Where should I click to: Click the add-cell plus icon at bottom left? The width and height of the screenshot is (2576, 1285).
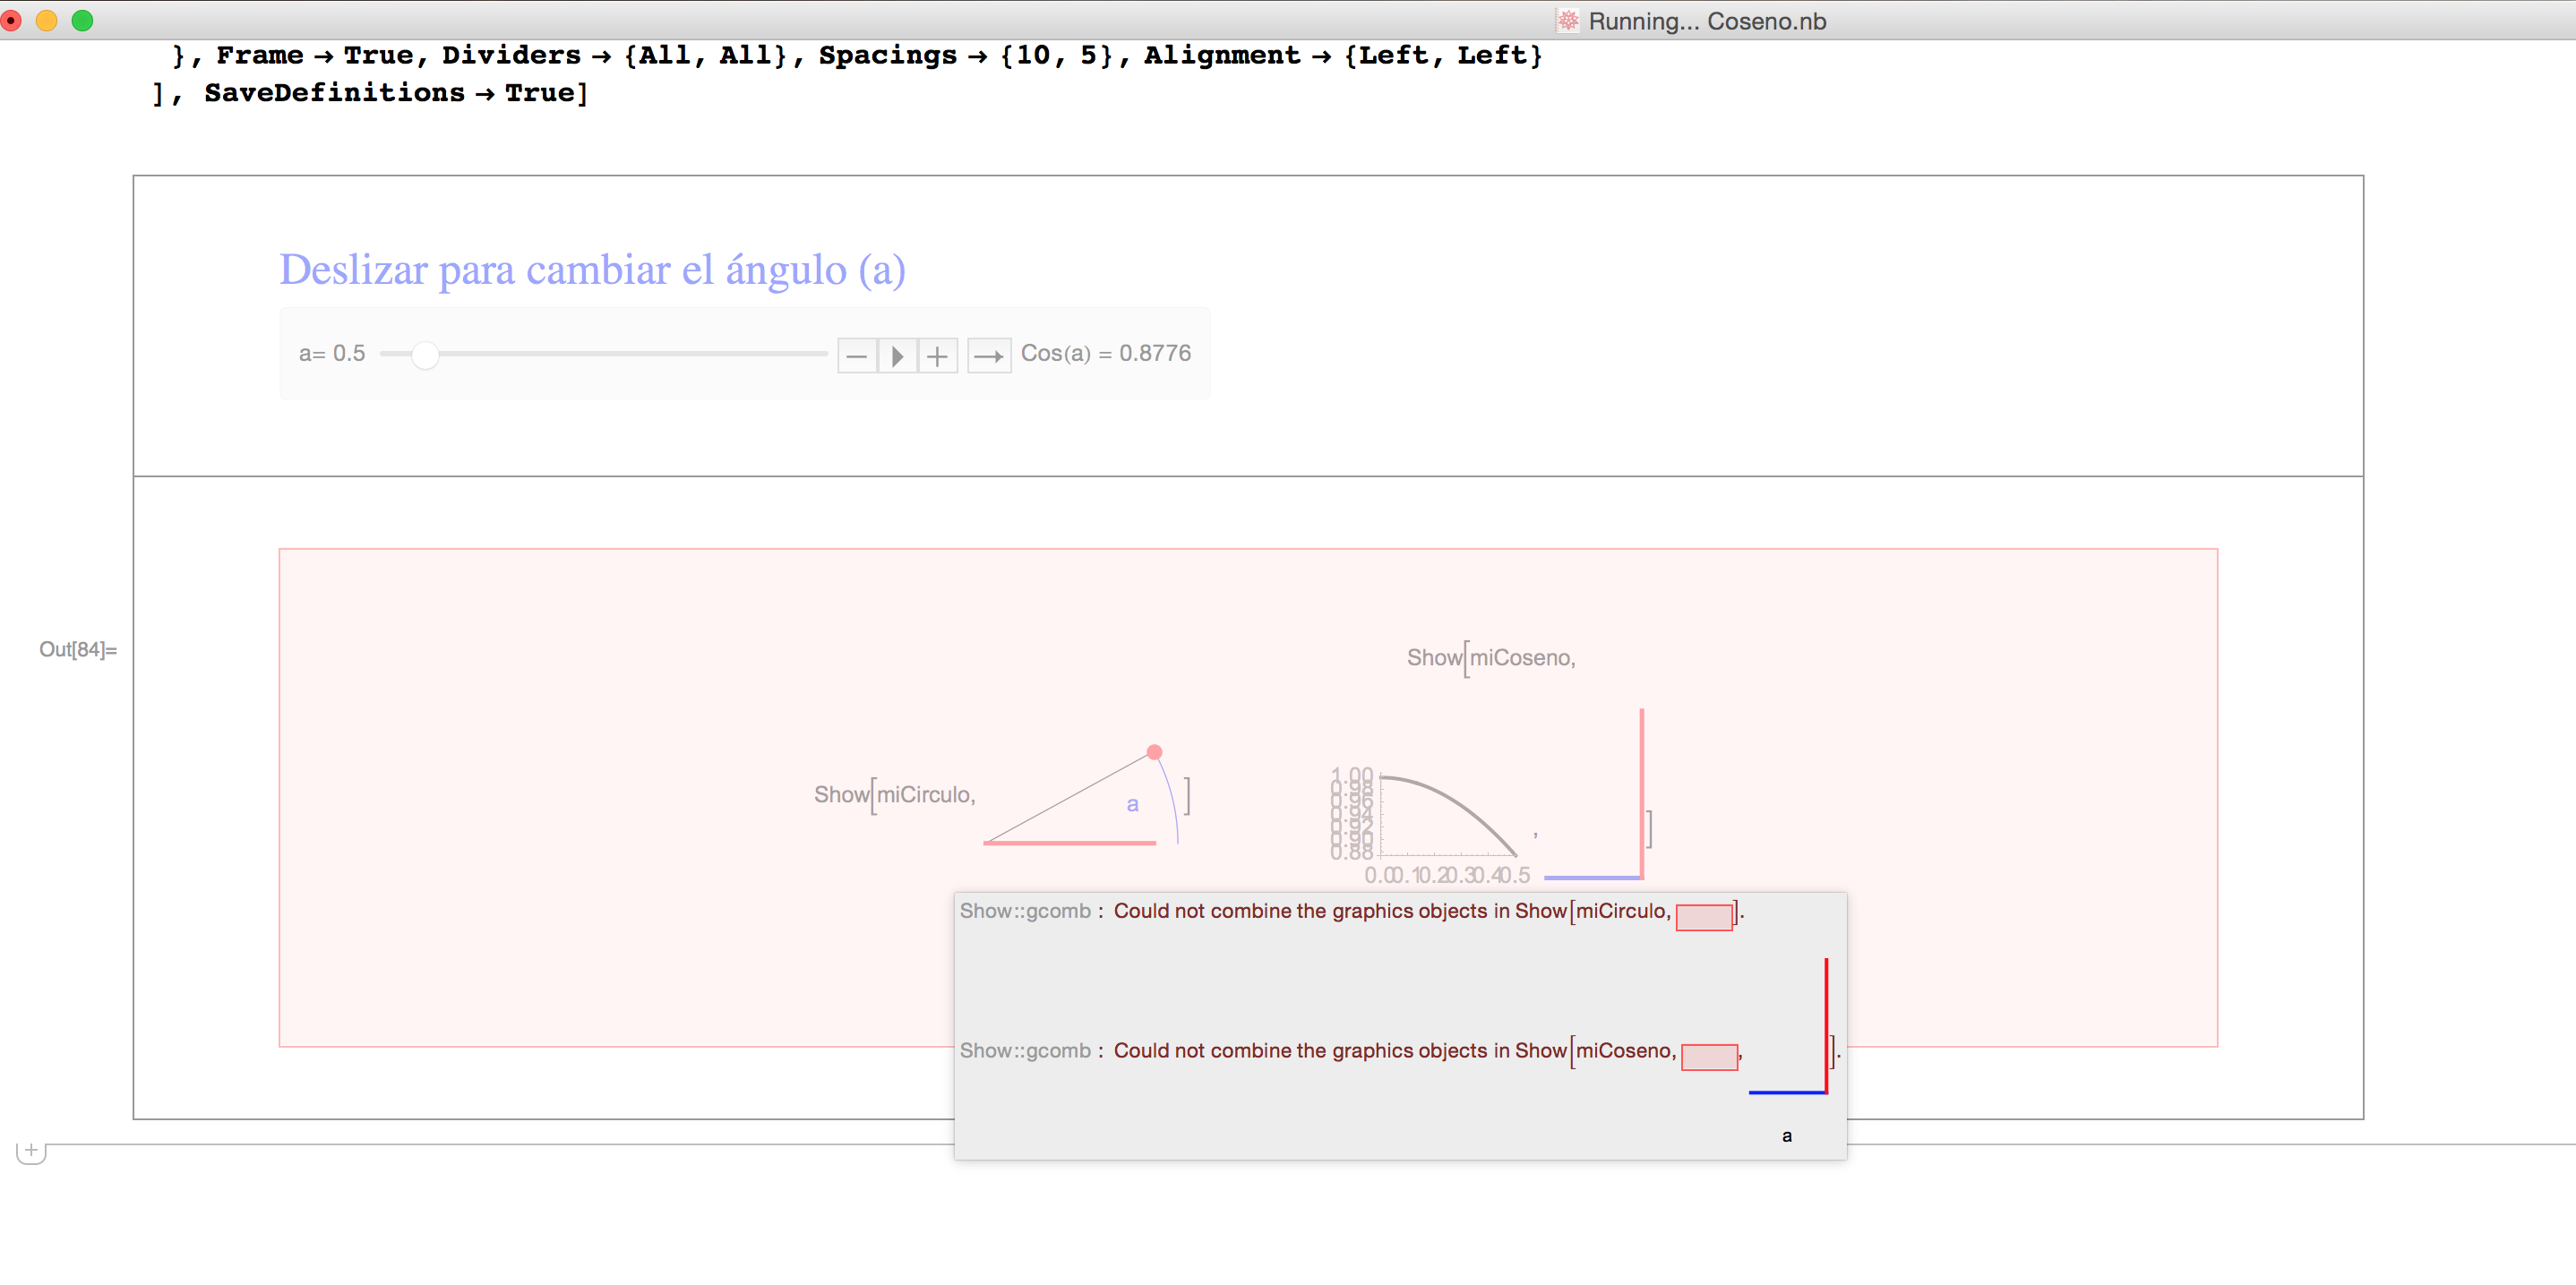[31, 1150]
